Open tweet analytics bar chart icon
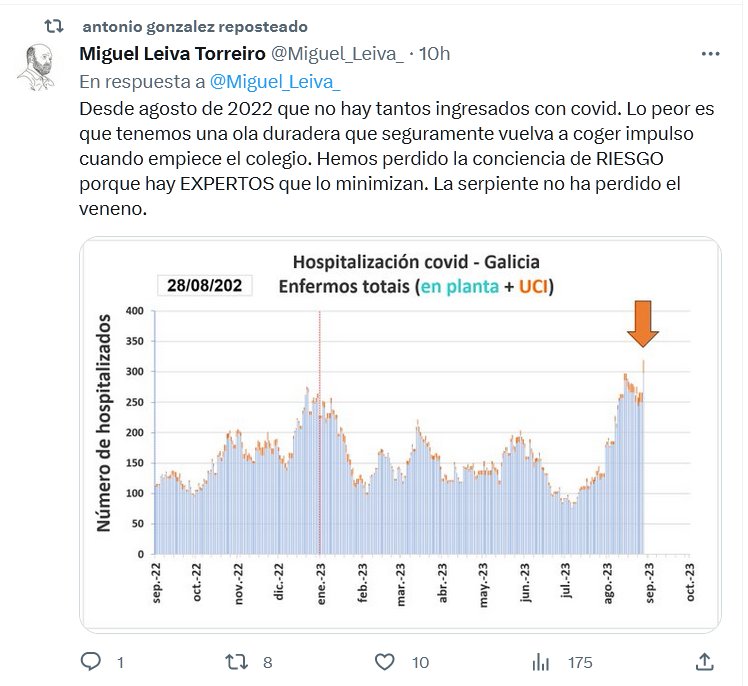Screen dimensions: 748x686 click(x=541, y=662)
